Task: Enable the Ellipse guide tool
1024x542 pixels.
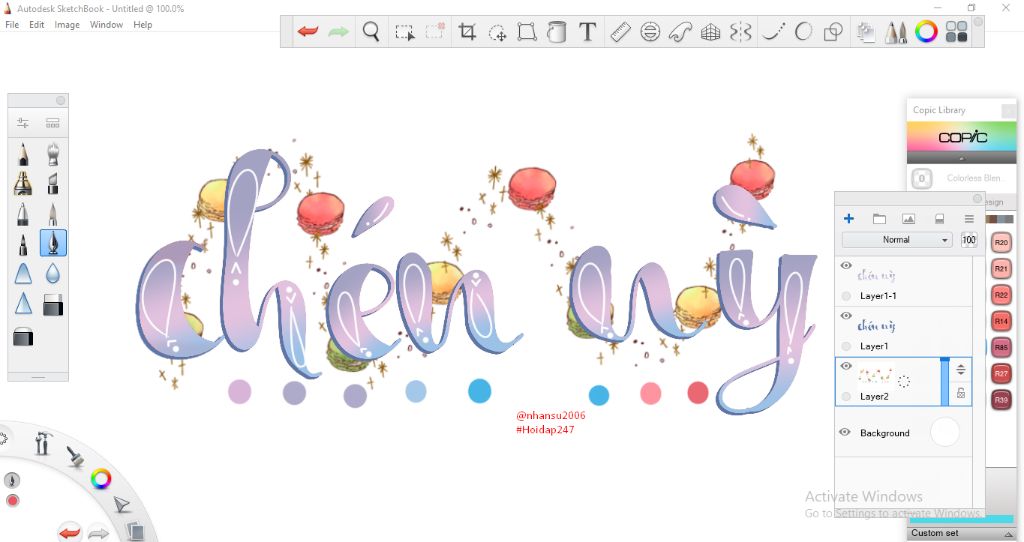Action: [x=650, y=32]
